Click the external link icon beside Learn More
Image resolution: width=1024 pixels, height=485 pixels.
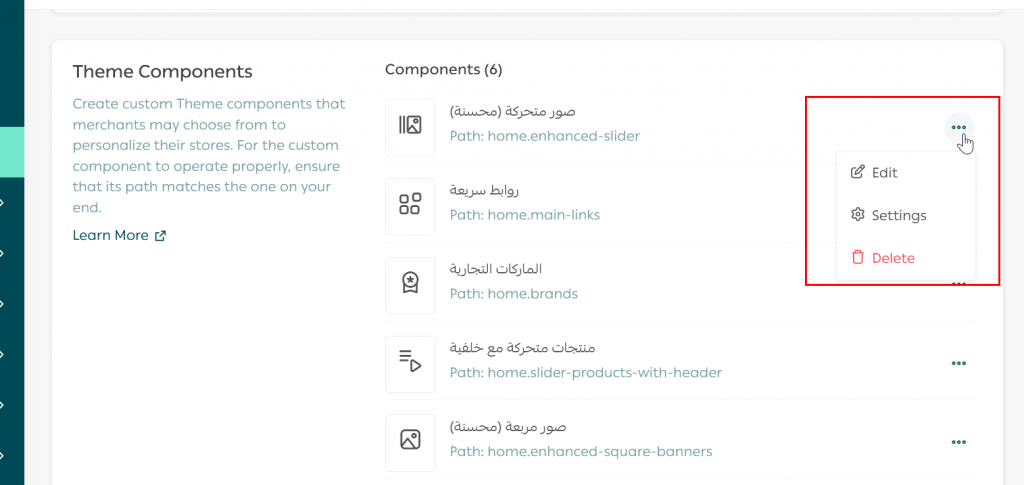point(160,236)
